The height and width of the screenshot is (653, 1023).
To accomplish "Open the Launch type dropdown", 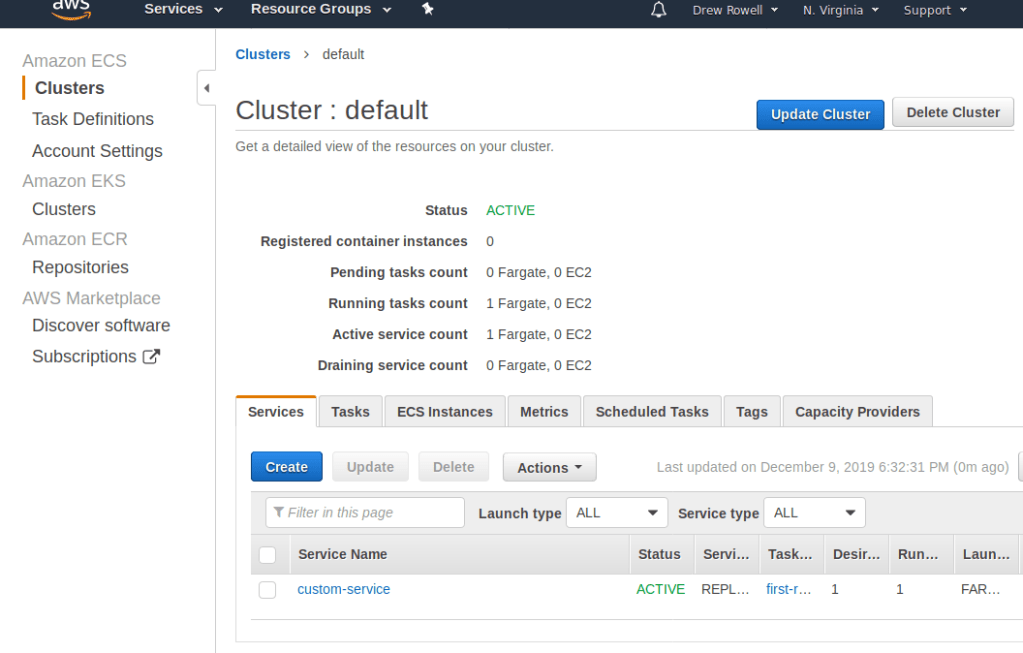I will 616,513.
